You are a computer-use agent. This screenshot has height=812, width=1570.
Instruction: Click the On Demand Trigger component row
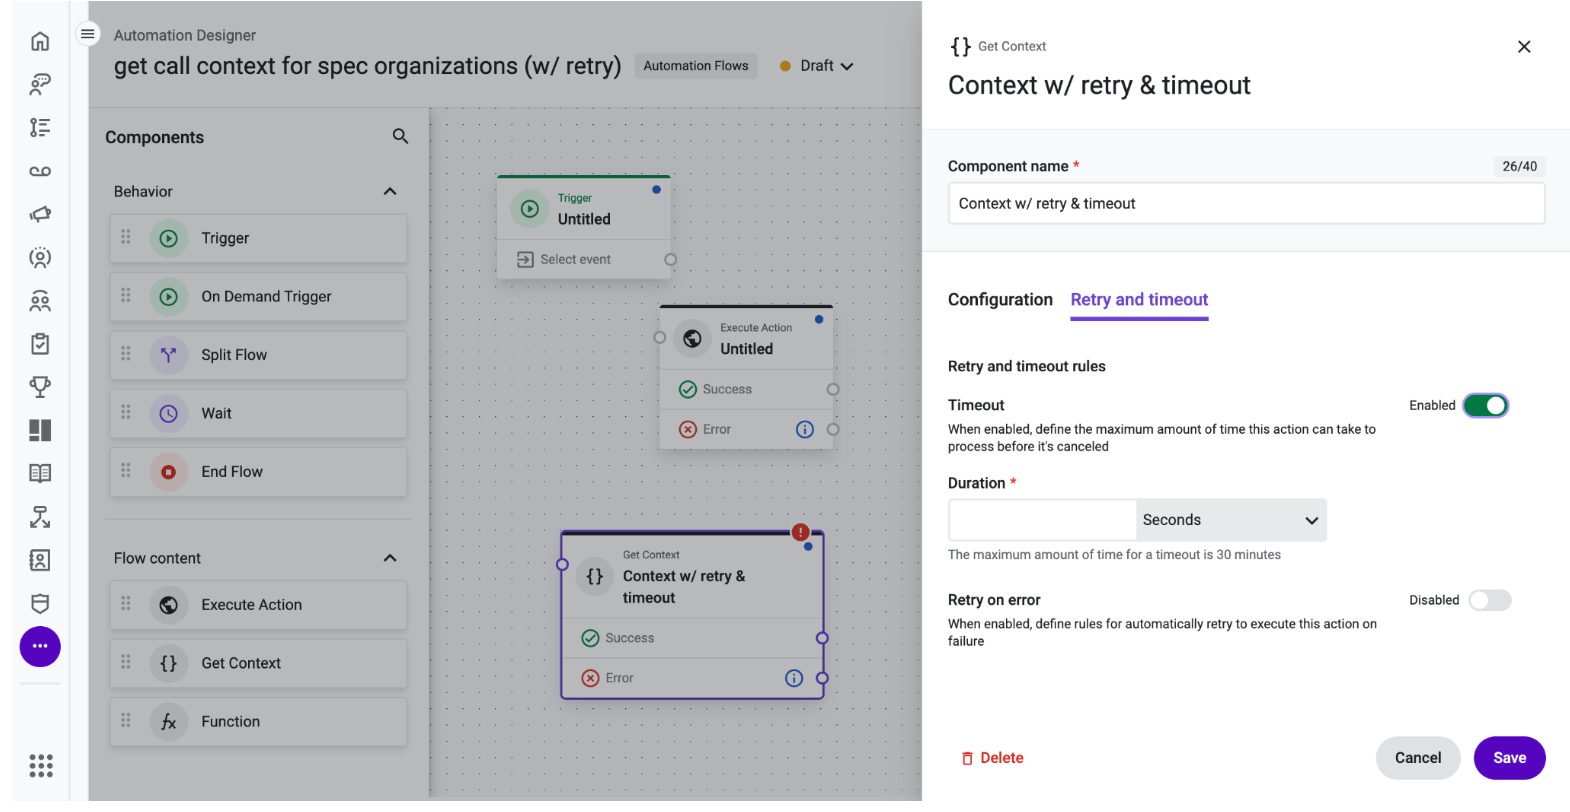point(258,297)
